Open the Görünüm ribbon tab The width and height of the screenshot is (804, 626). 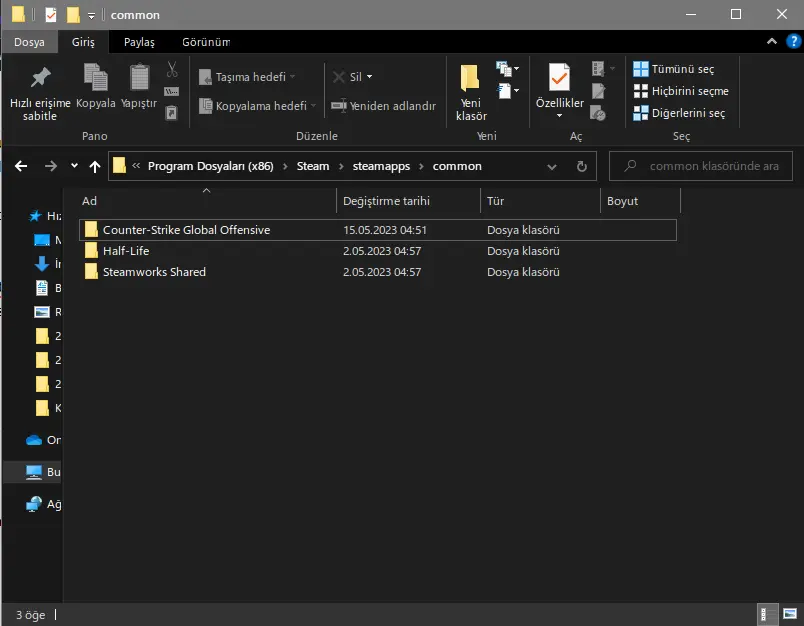[x=206, y=42]
